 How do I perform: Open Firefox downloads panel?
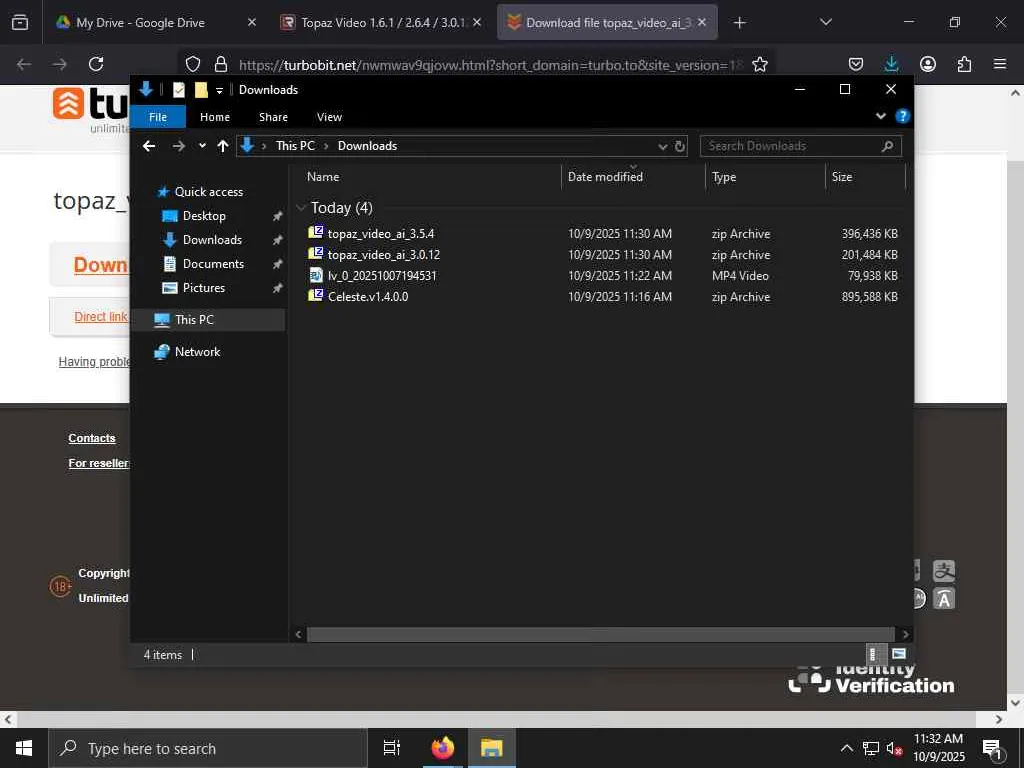pyautogui.click(x=891, y=64)
